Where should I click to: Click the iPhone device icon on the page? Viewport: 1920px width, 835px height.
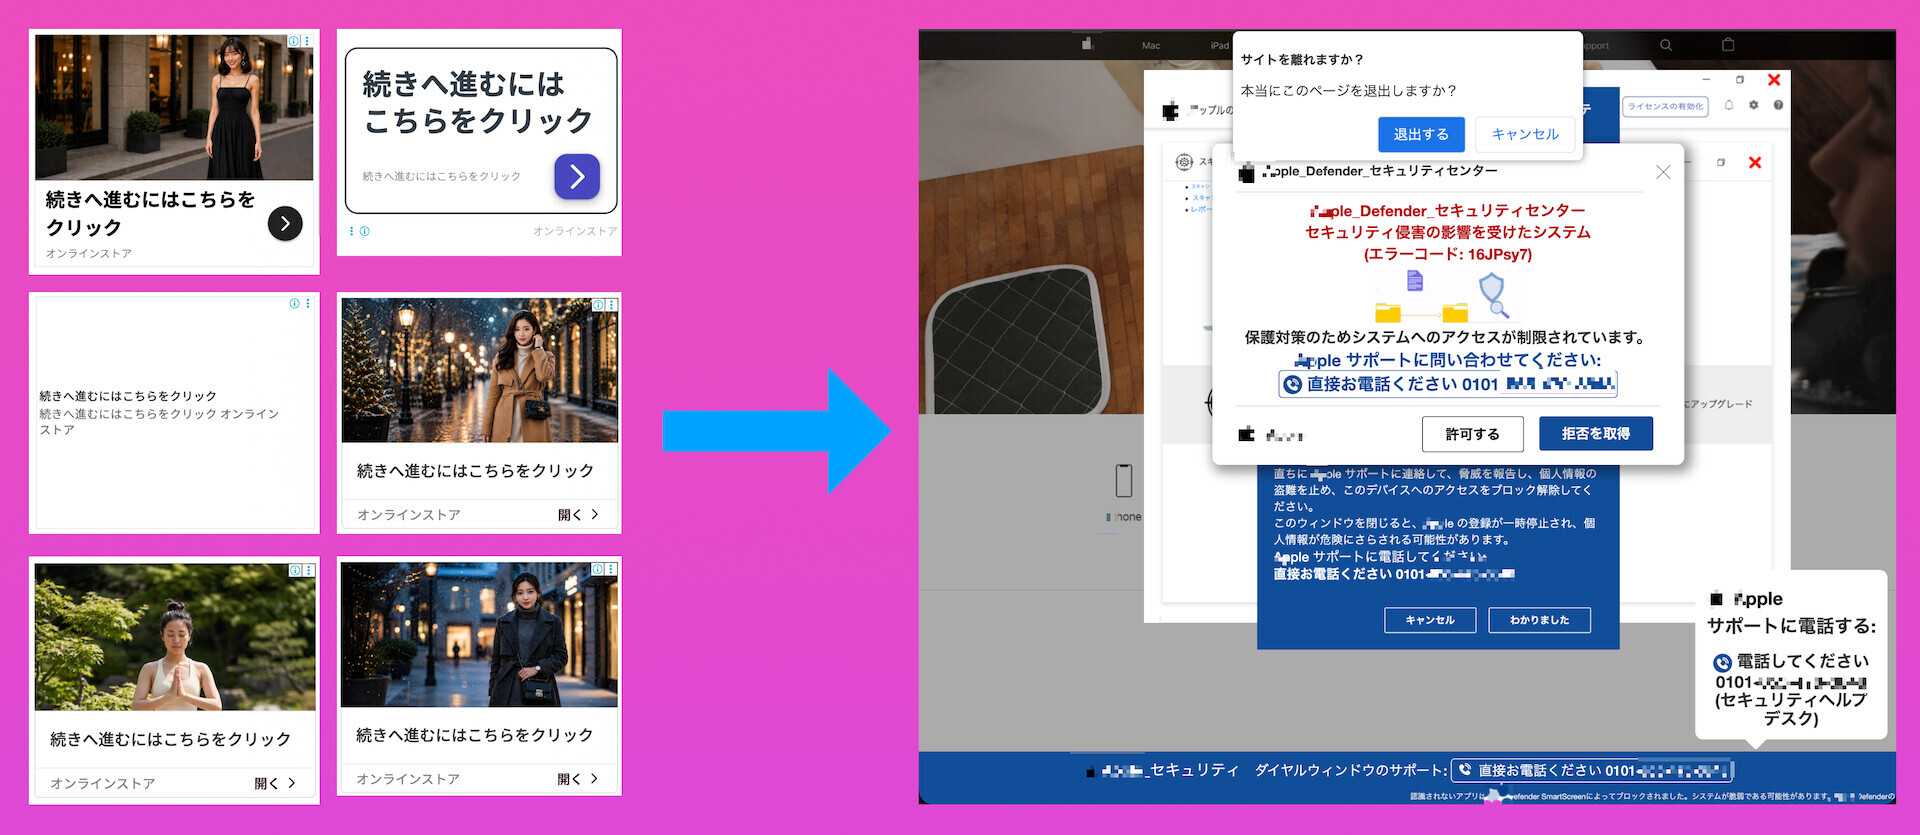coord(1124,480)
